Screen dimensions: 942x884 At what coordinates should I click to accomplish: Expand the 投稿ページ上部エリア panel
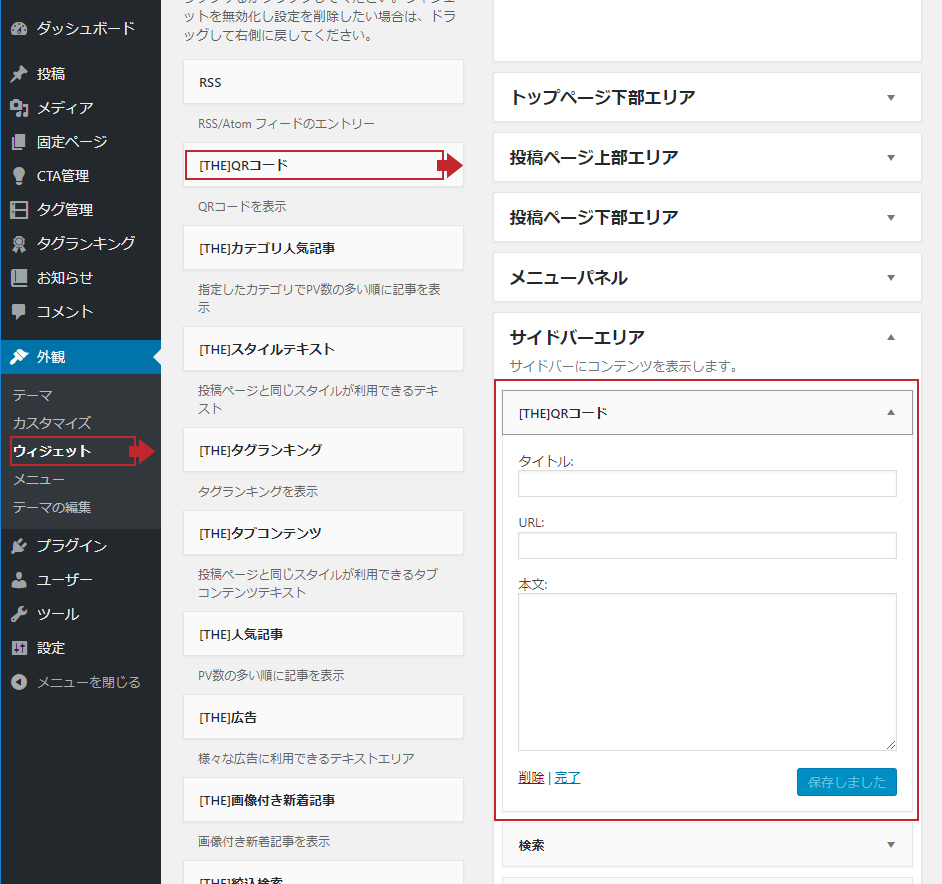[890, 157]
